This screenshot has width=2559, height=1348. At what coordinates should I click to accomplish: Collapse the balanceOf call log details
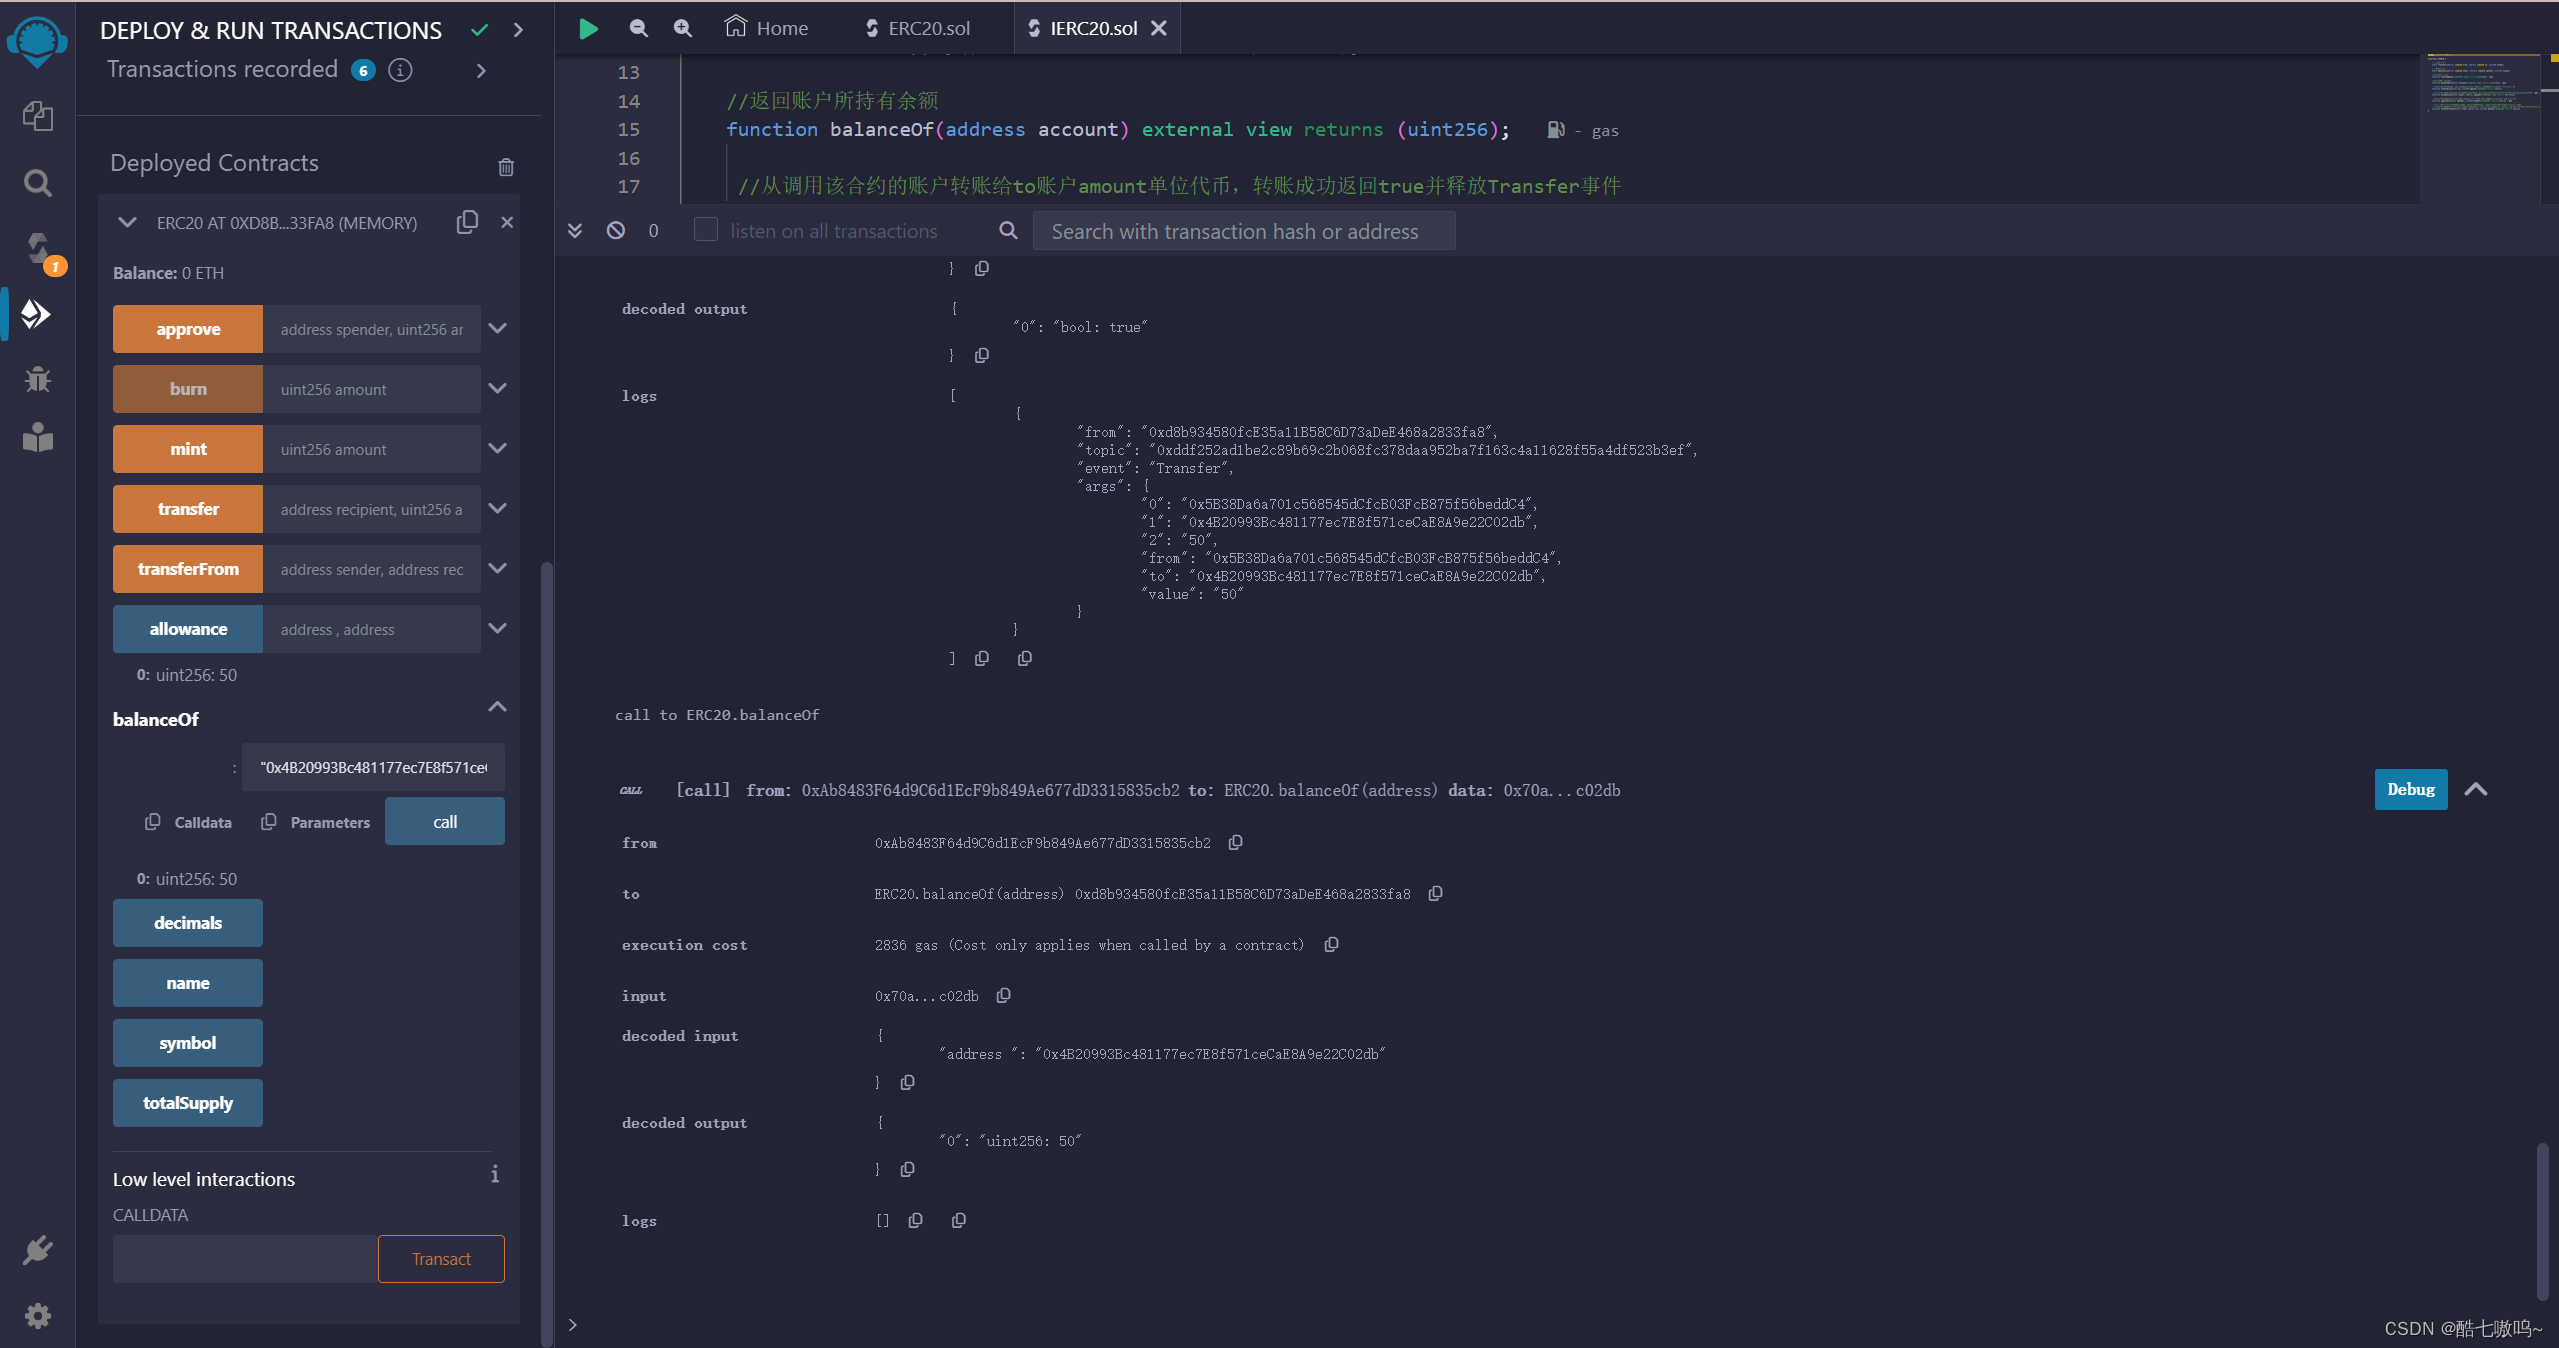2476,789
